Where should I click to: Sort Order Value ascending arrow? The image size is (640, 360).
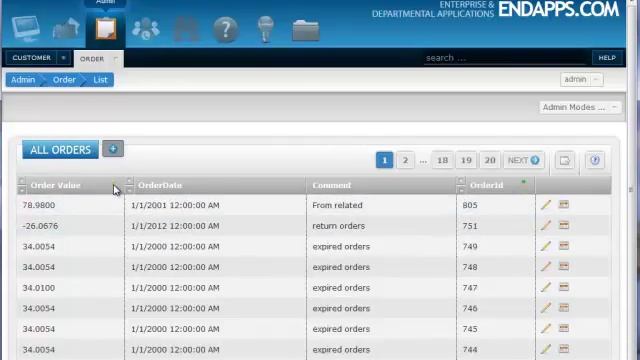point(22,180)
